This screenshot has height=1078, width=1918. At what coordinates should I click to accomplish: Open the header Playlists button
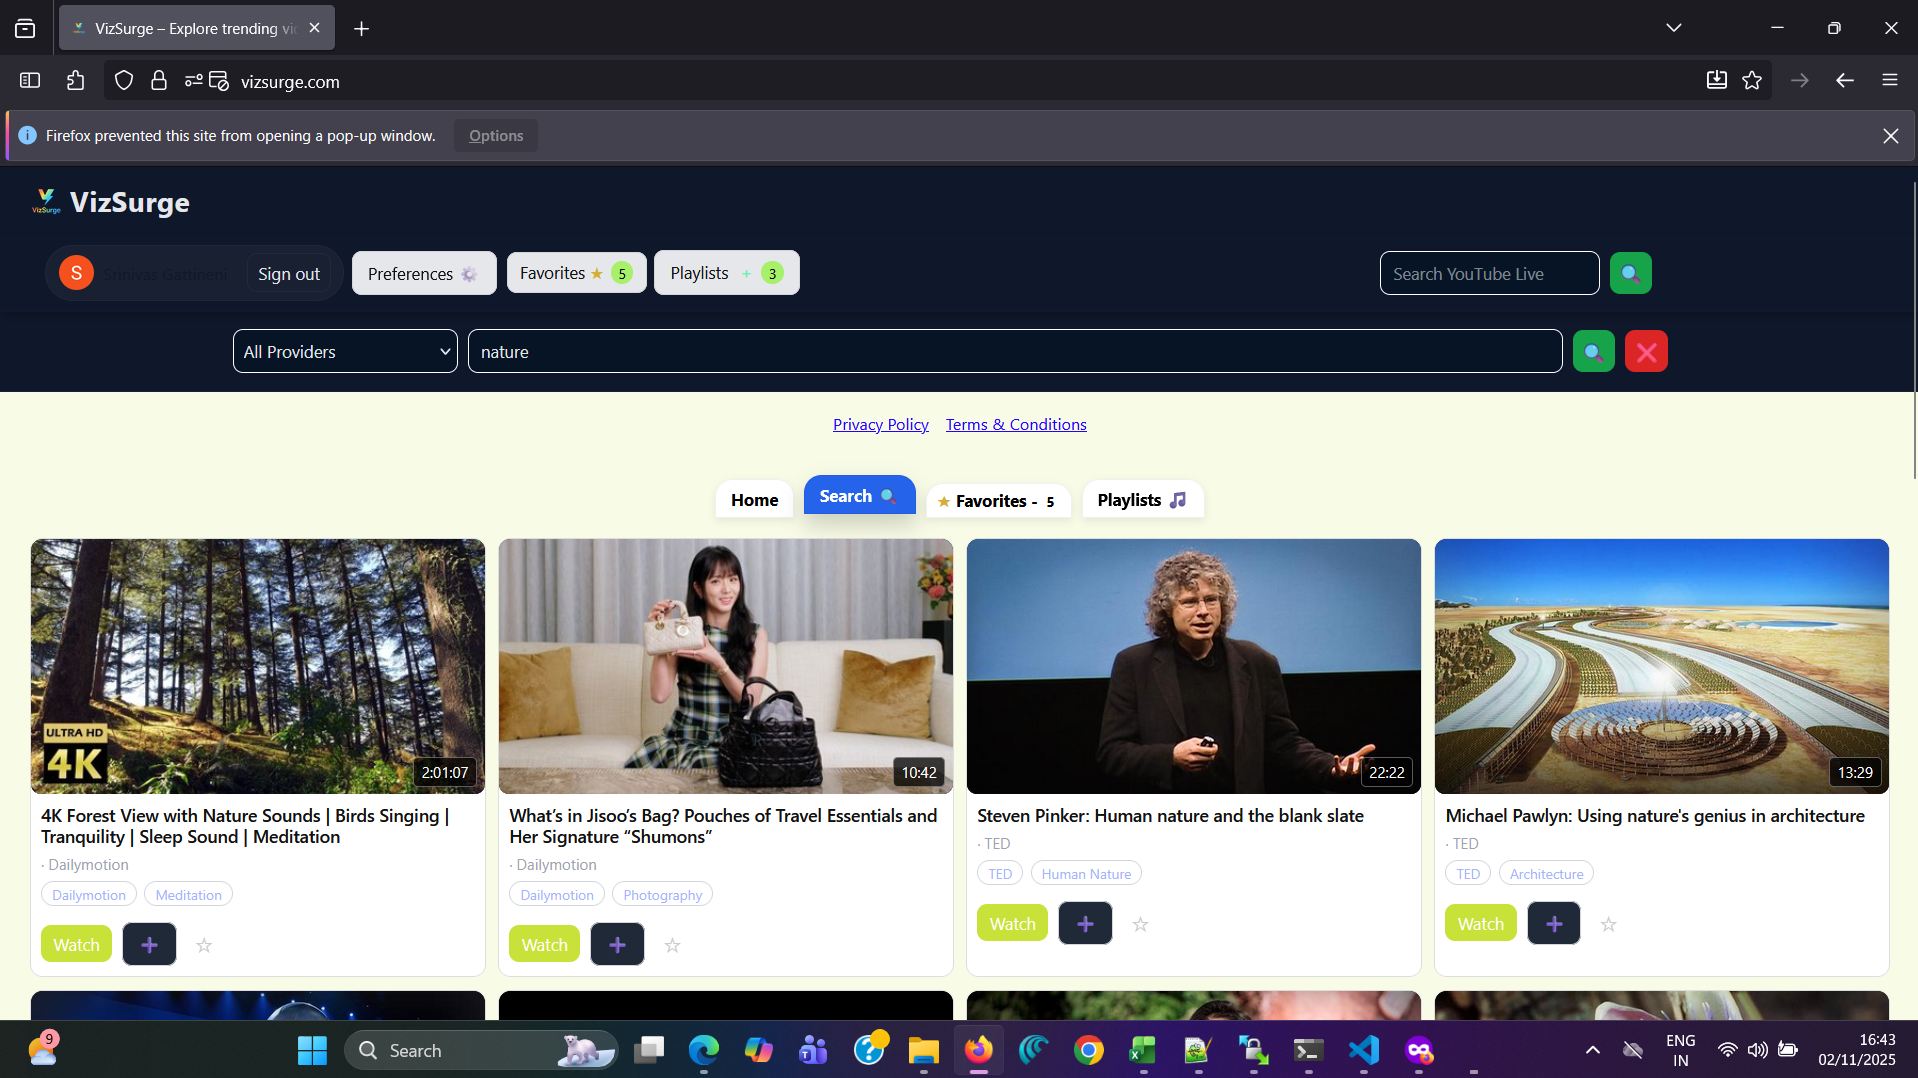coord(726,273)
